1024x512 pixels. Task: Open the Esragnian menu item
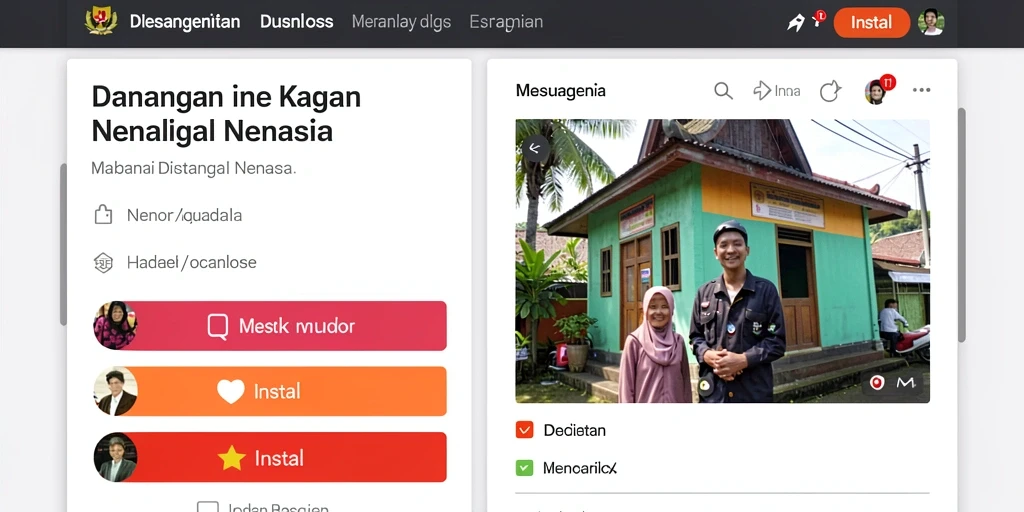[506, 22]
